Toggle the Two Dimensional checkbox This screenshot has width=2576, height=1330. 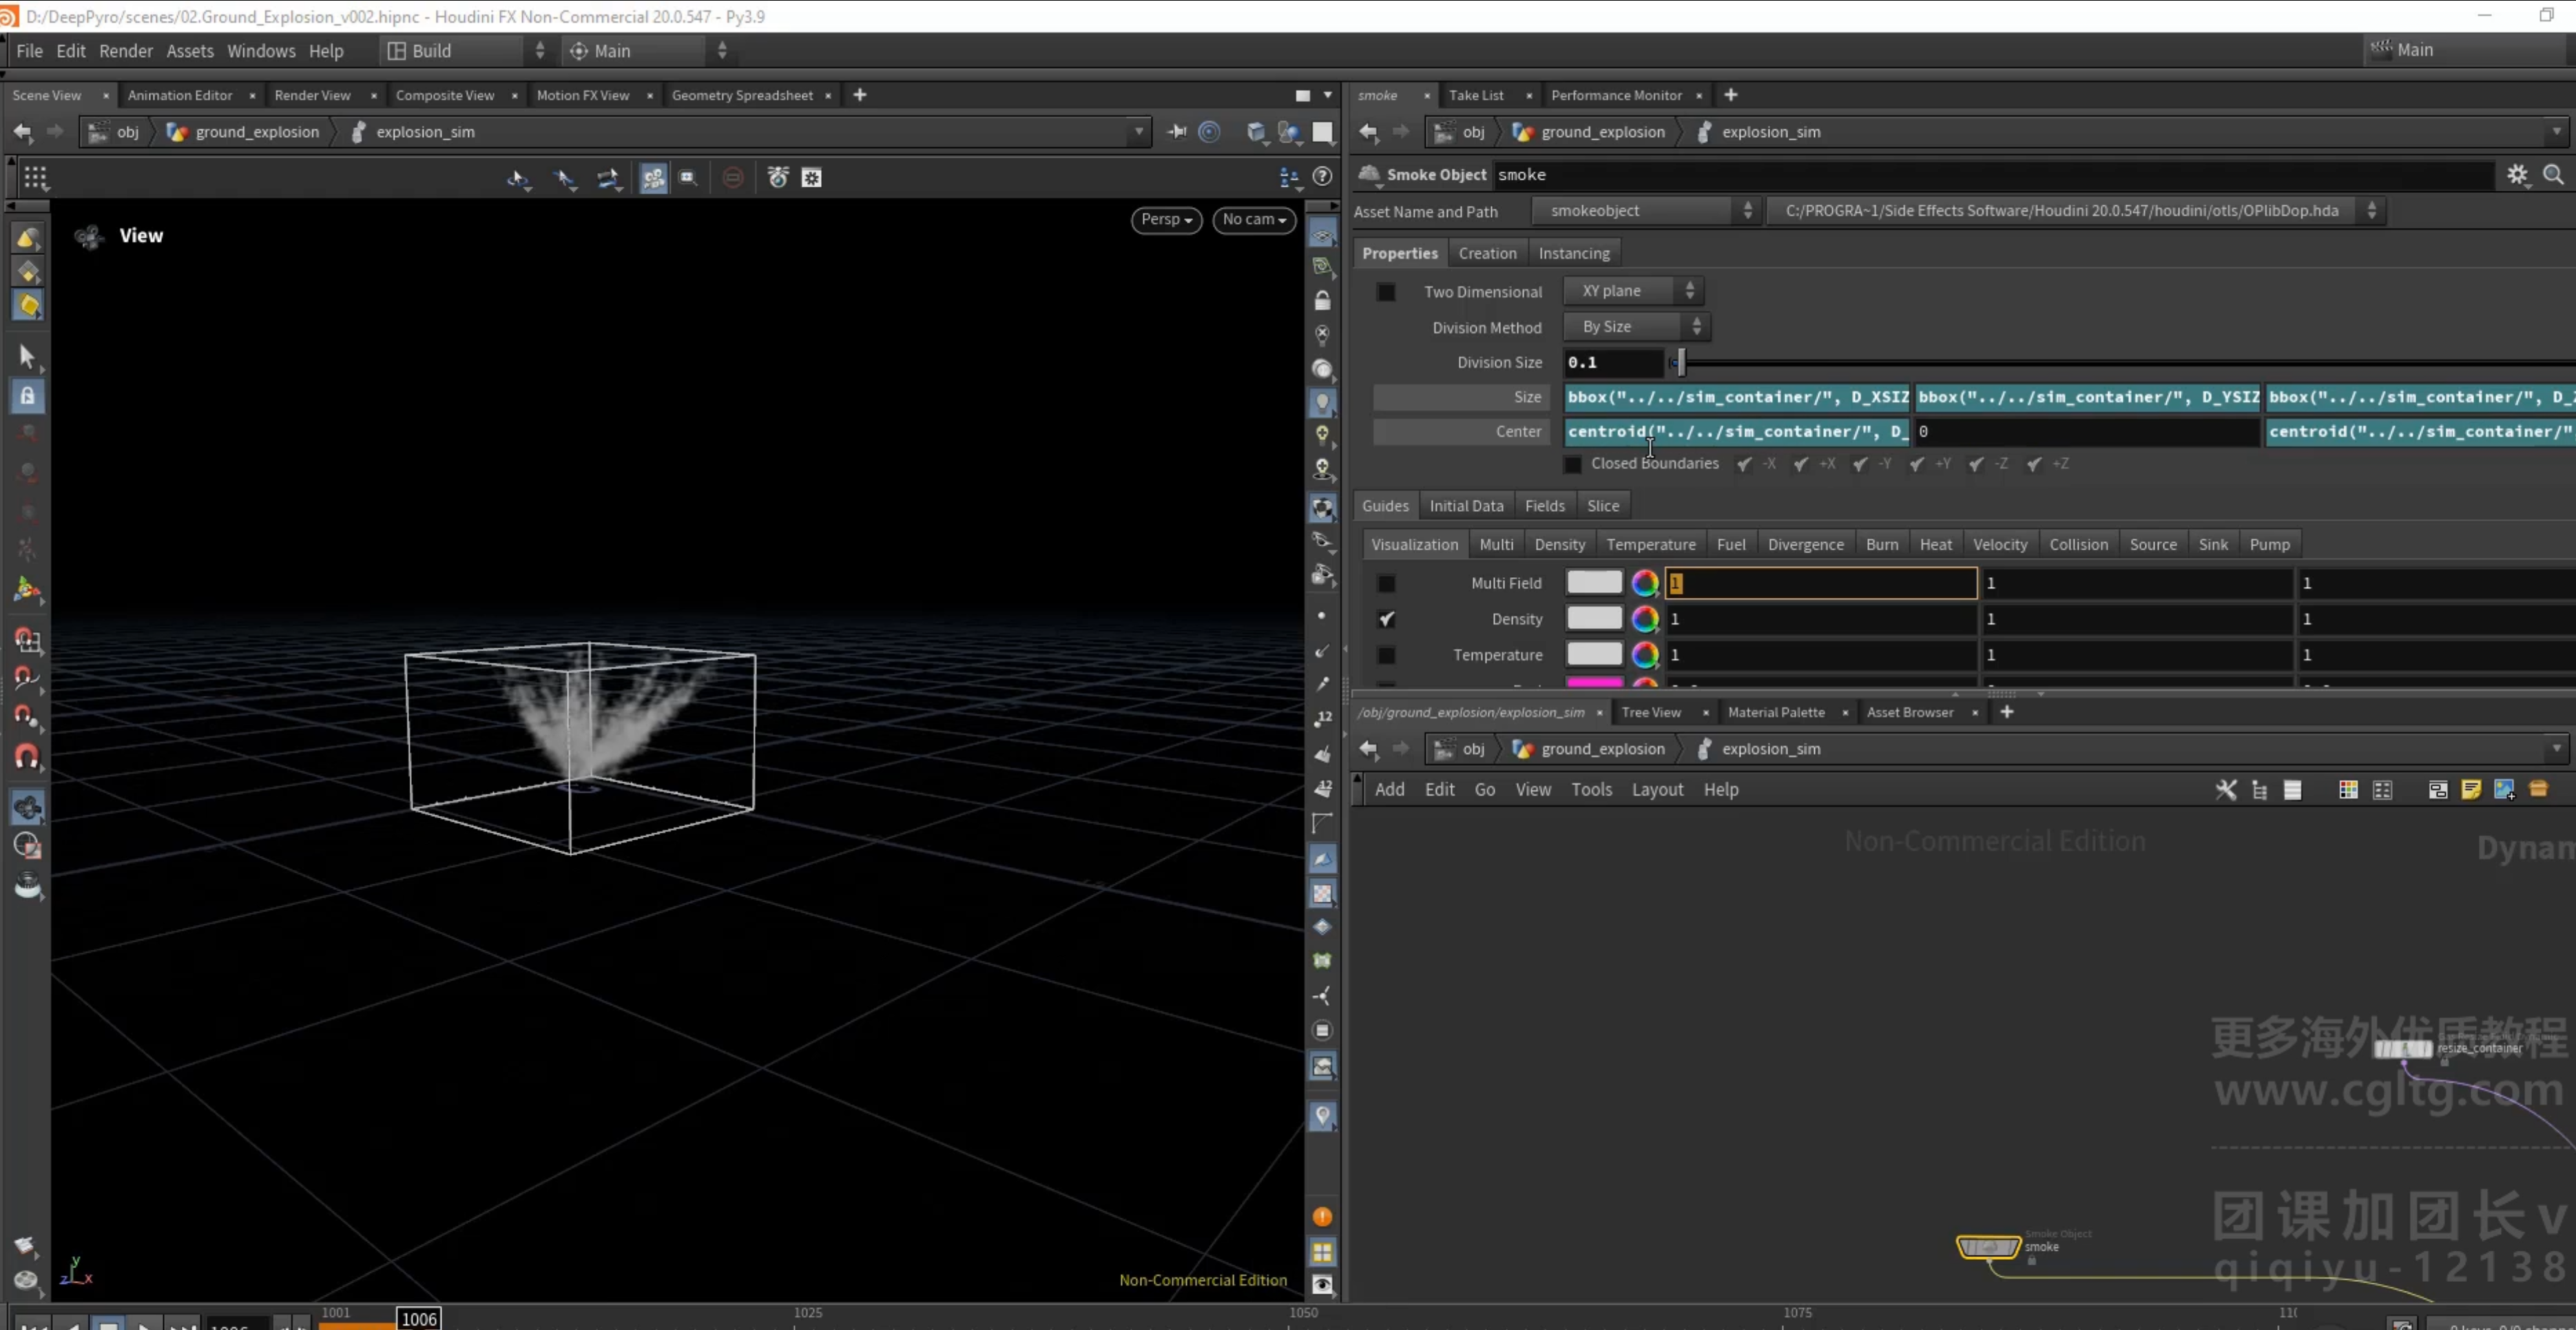1386,292
